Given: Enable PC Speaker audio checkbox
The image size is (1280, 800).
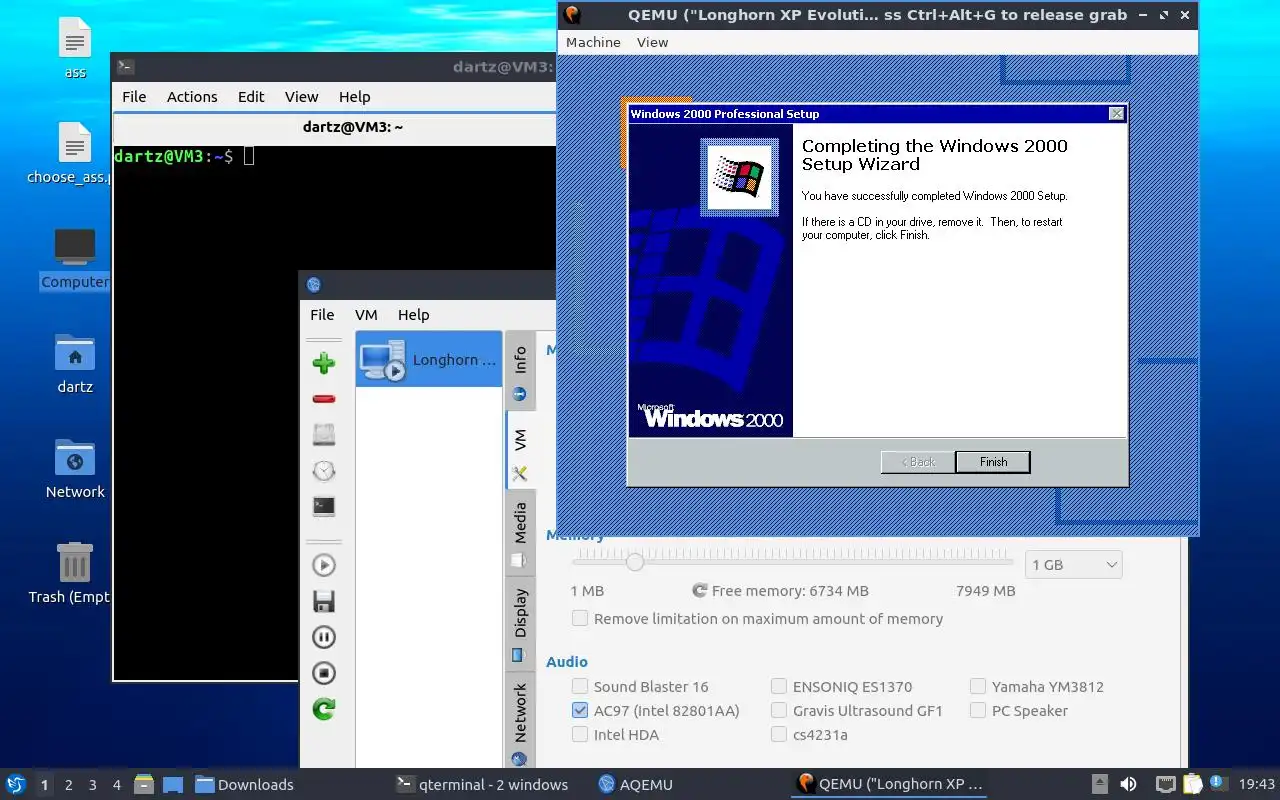Looking at the screenshot, I should [x=978, y=710].
